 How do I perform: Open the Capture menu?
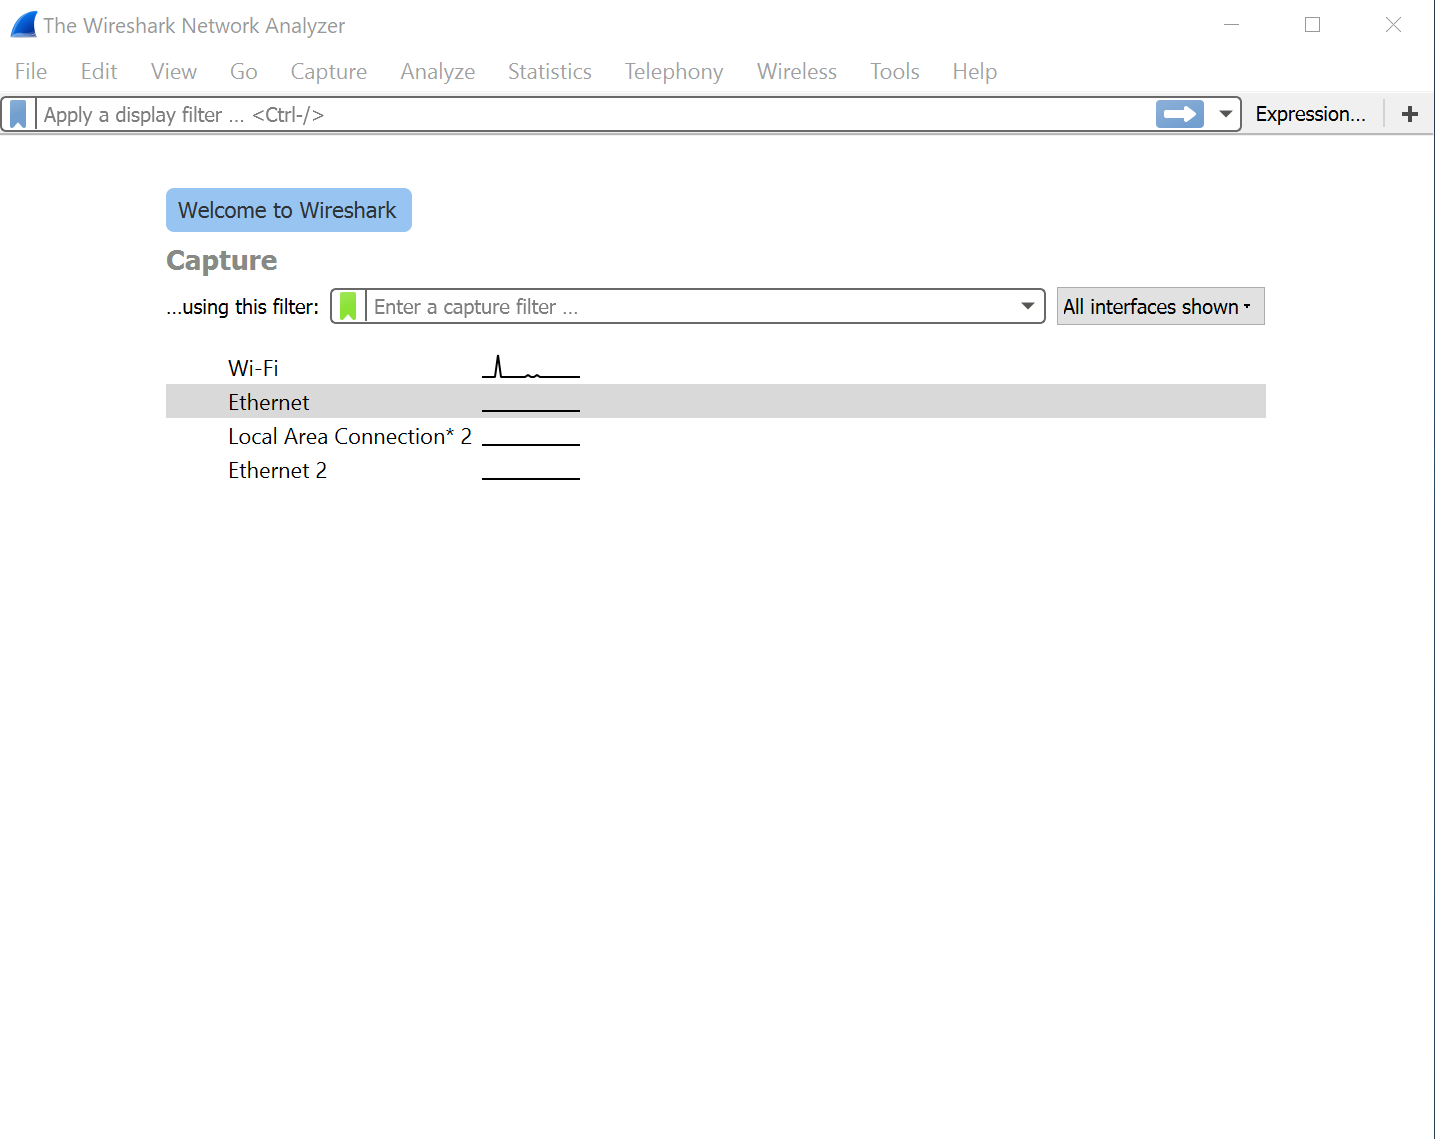329,71
